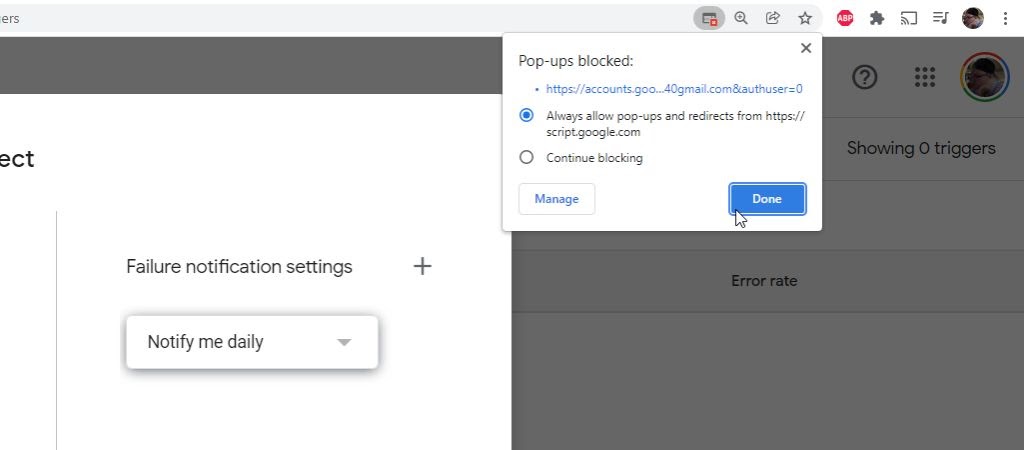Open the zoom magnifier in address bar
This screenshot has height=450, width=1024.
(x=741, y=18)
